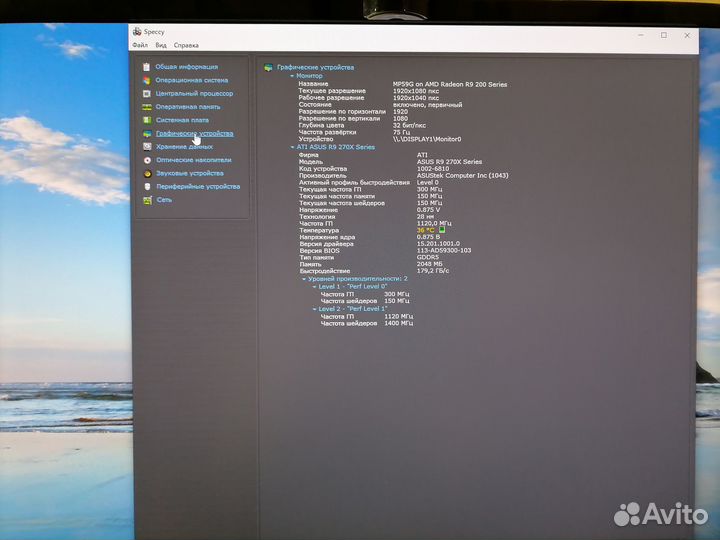Click the Системная плата motherboard icon
The image size is (720, 540).
147,120
